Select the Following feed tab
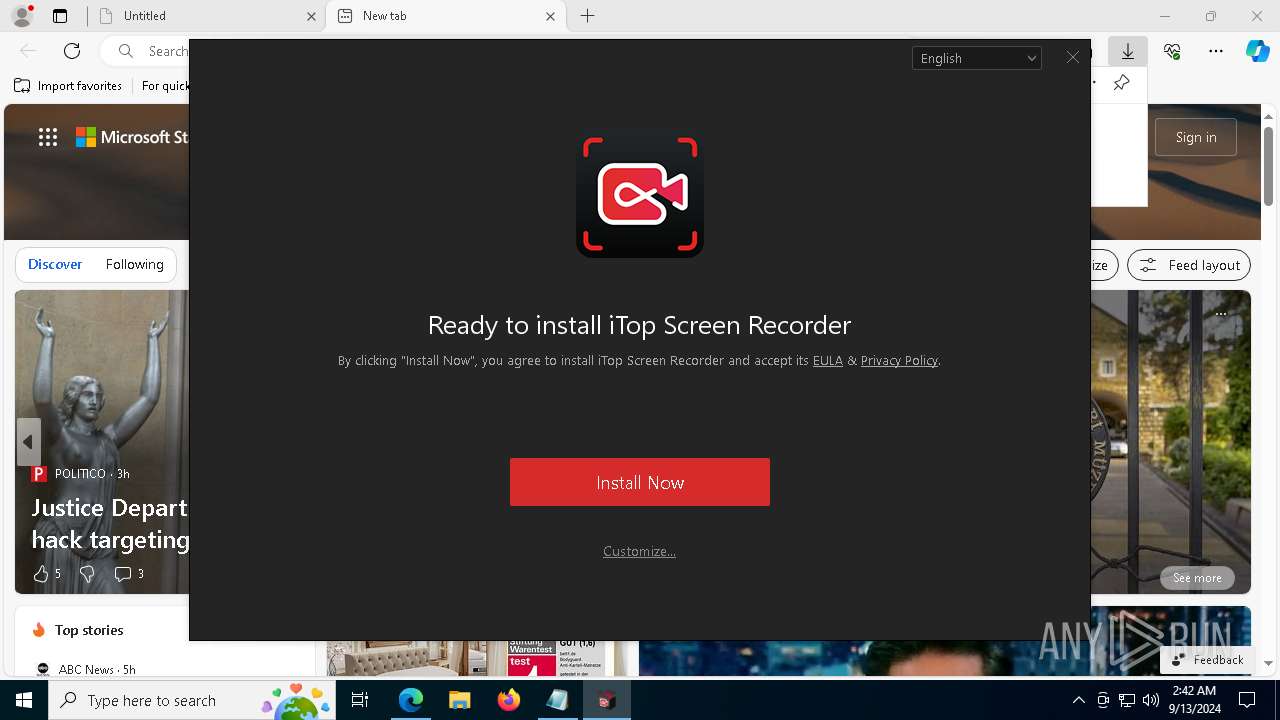The width and height of the screenshot is (1280, 720). 134,265
